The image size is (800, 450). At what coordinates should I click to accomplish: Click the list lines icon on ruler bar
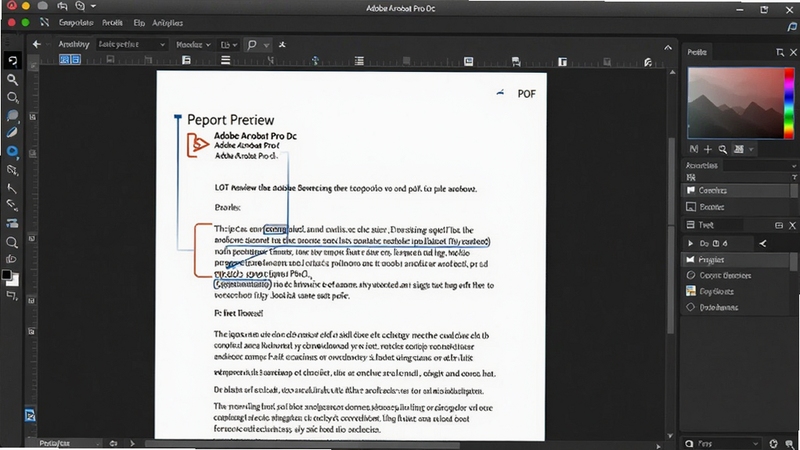pyautogui.click(x=359, y=61)
